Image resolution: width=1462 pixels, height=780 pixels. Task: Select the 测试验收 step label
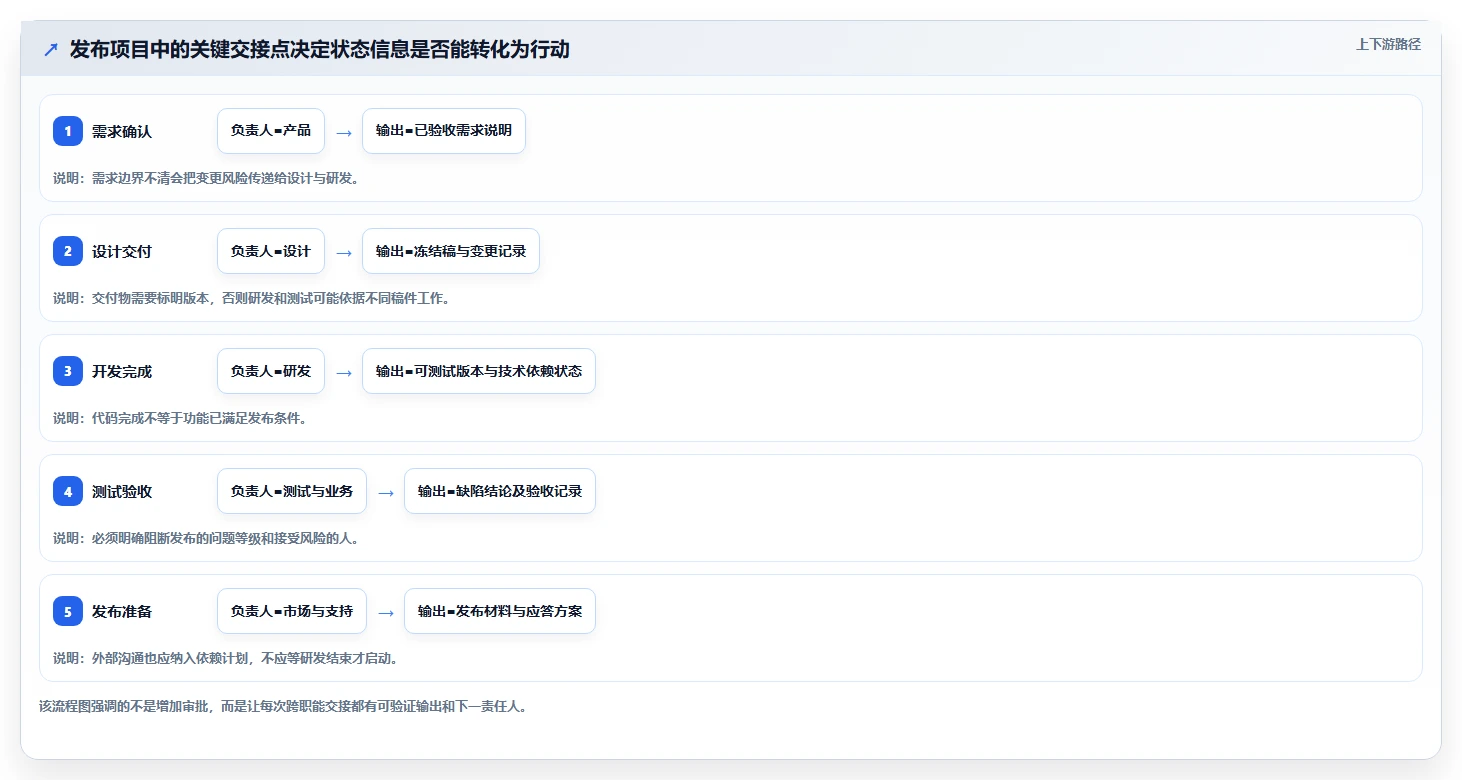[x=122, y=491]
